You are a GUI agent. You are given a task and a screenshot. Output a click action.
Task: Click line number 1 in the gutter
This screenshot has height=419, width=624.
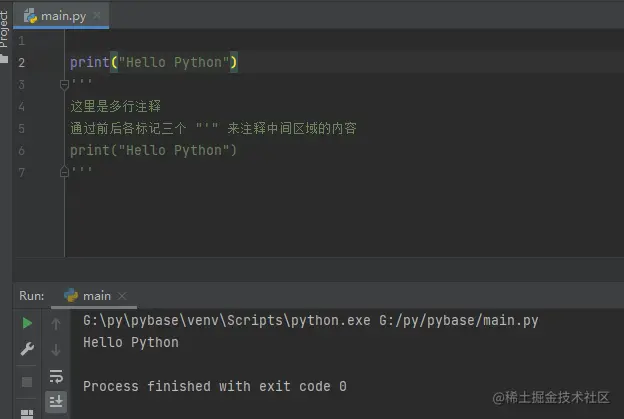(x=21, y=41)
